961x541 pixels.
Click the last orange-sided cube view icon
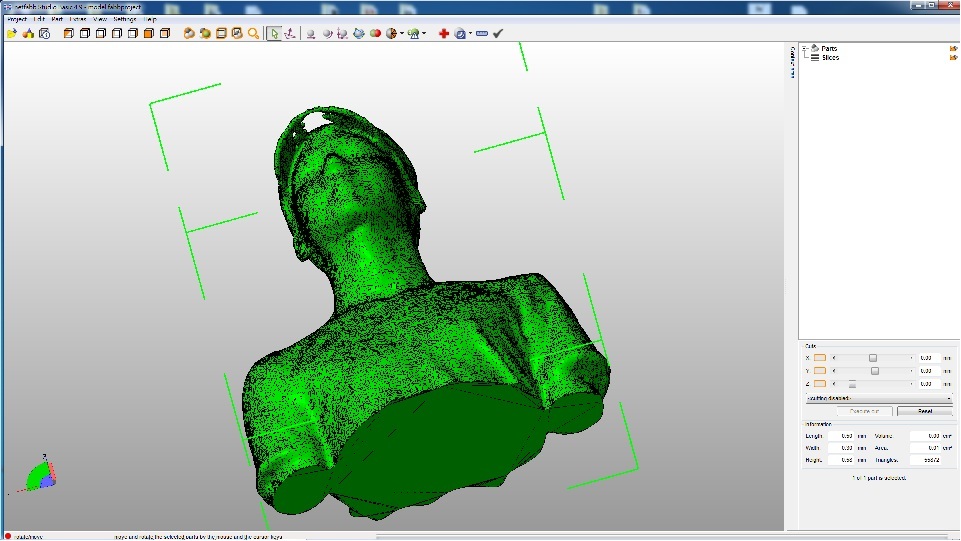point(165,33)
